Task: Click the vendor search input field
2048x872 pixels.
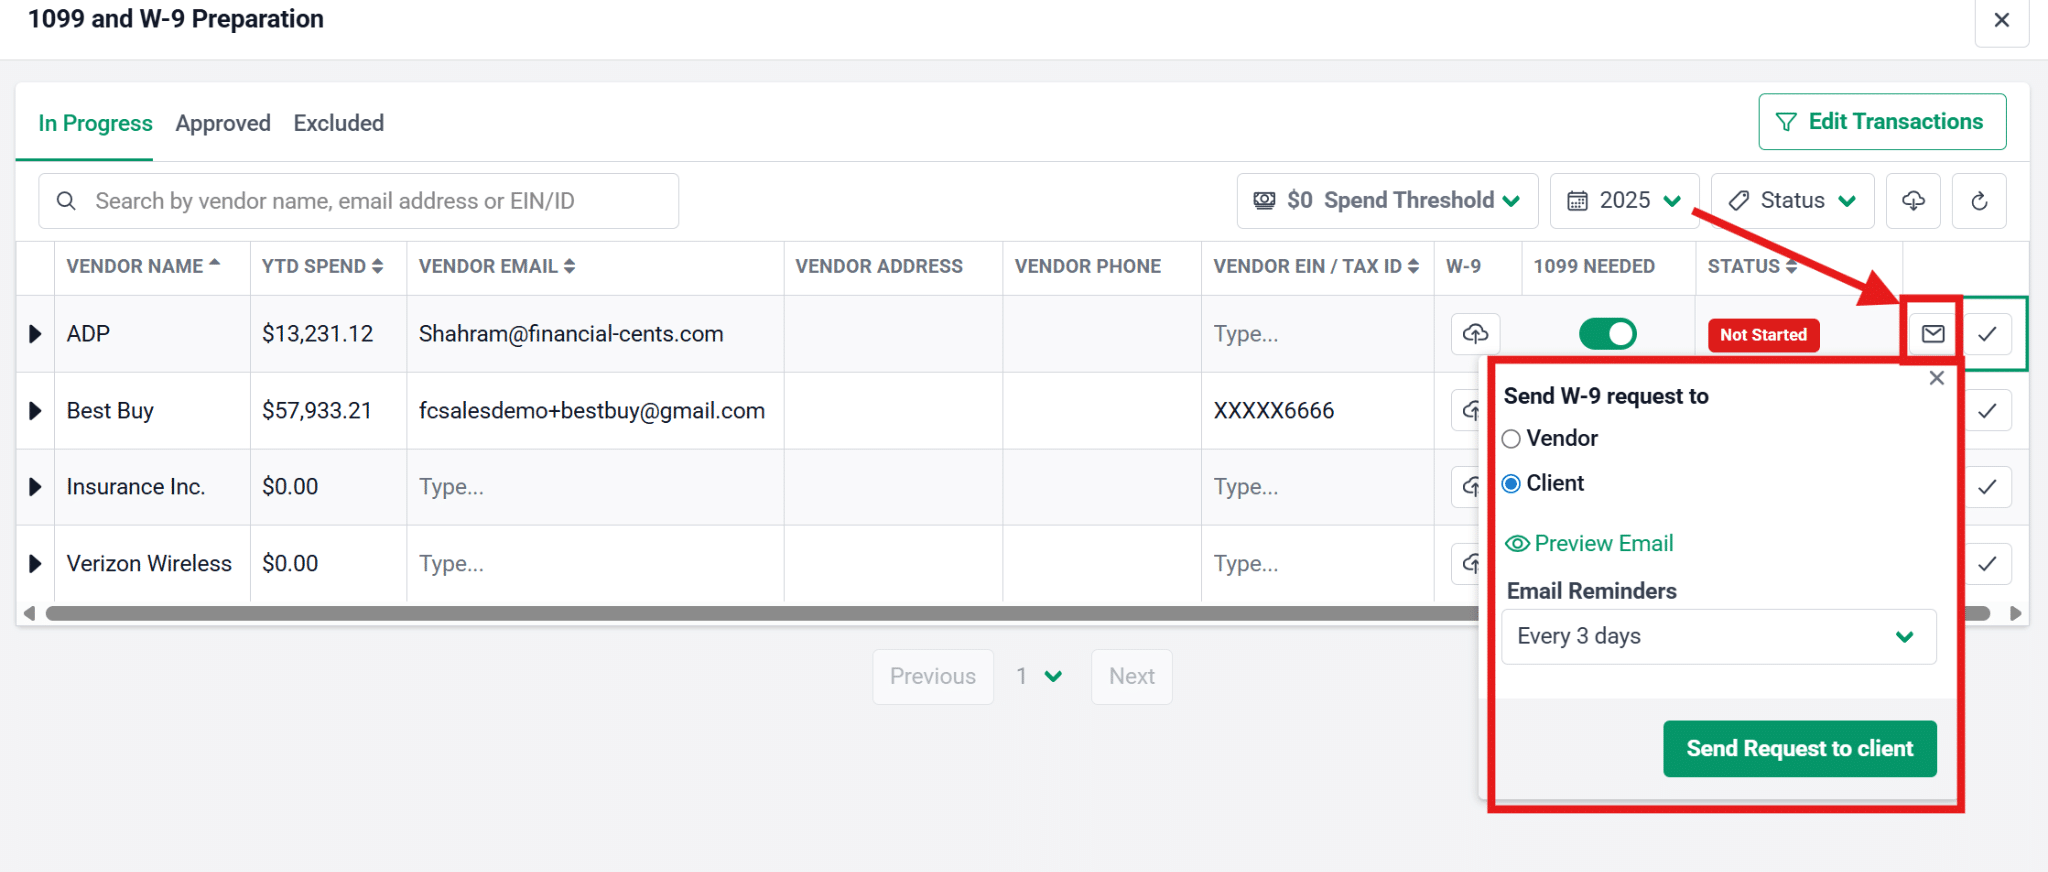Action: pyautogui.click(x=358, y=201)
